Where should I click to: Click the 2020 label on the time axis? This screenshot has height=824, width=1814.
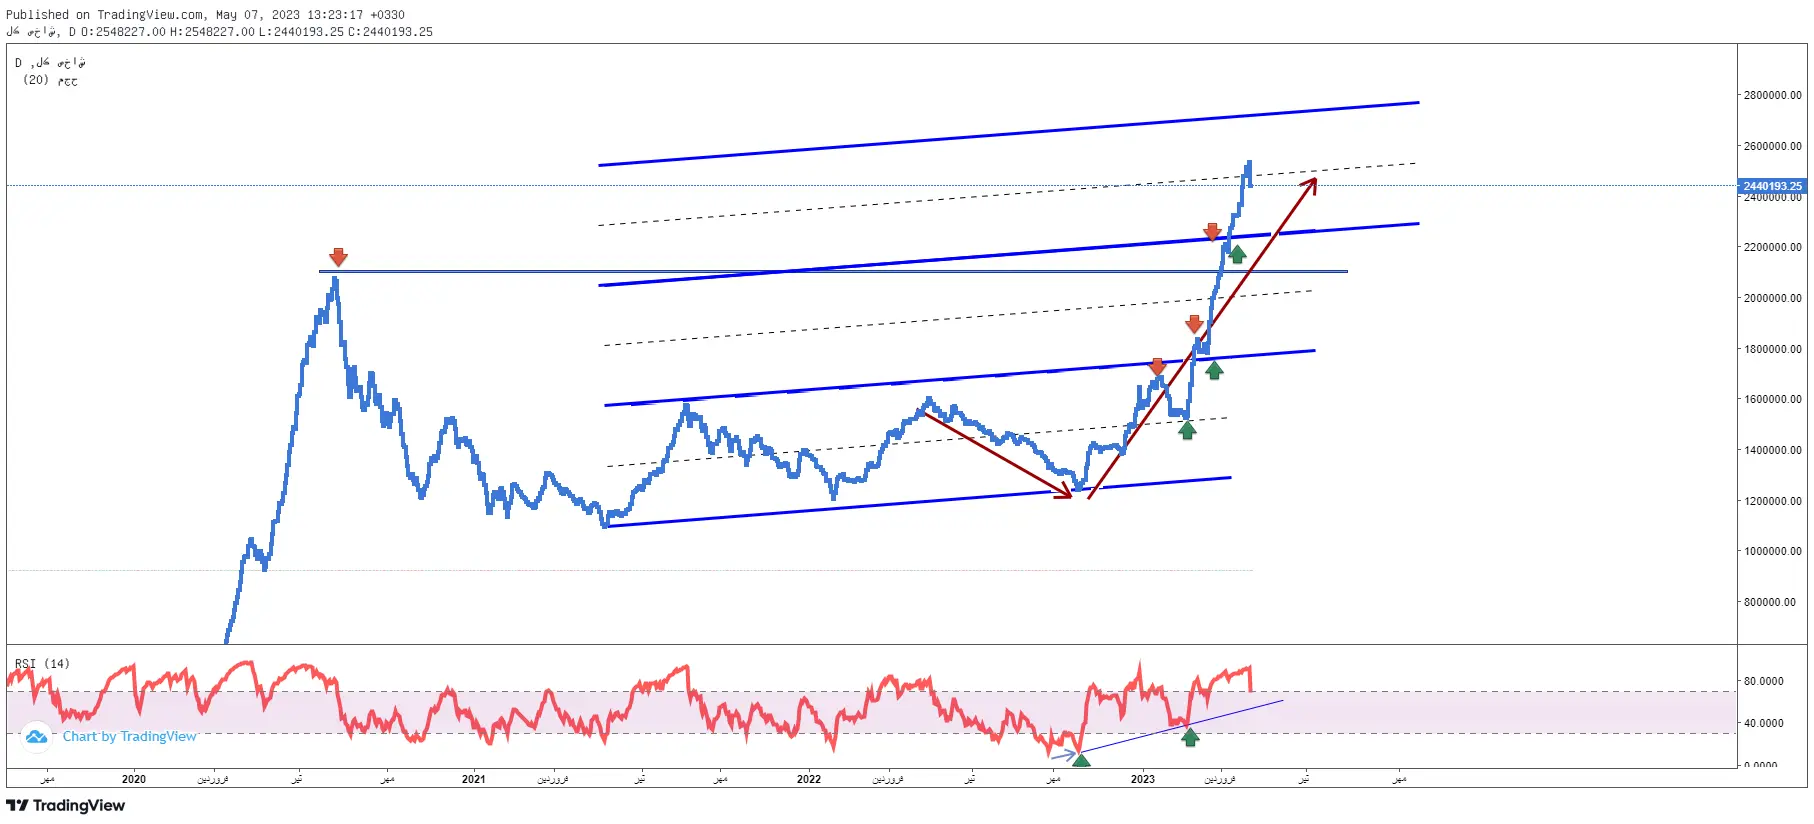(x=133, y=779)
